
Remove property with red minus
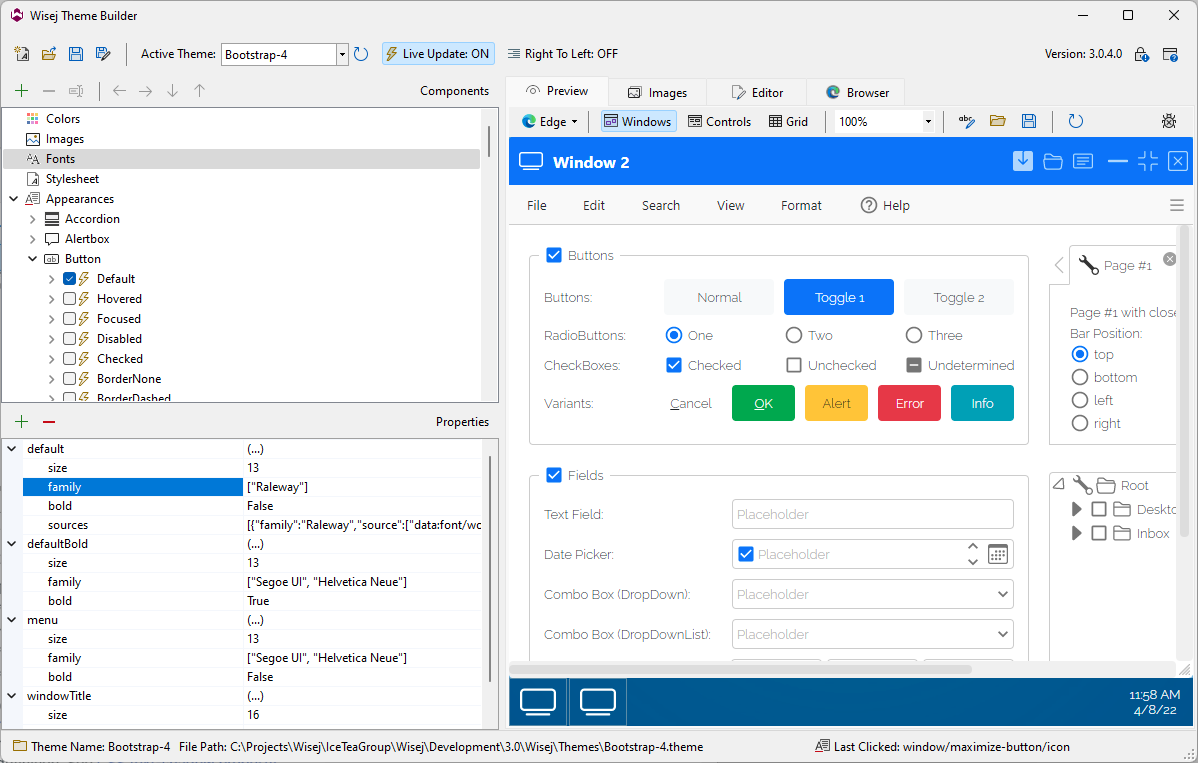49,422
